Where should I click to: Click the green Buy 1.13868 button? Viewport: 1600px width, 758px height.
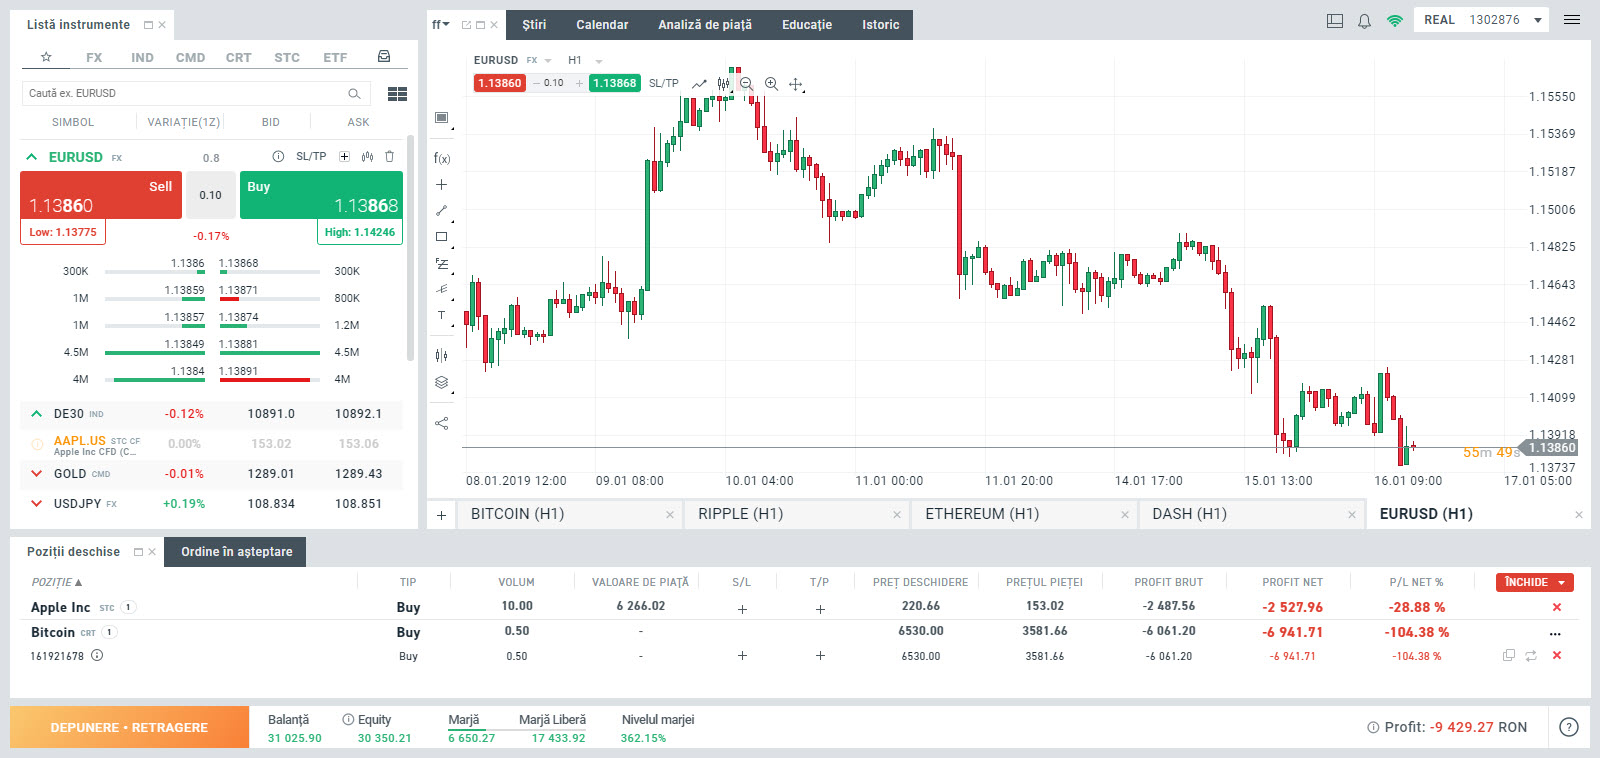321,195
